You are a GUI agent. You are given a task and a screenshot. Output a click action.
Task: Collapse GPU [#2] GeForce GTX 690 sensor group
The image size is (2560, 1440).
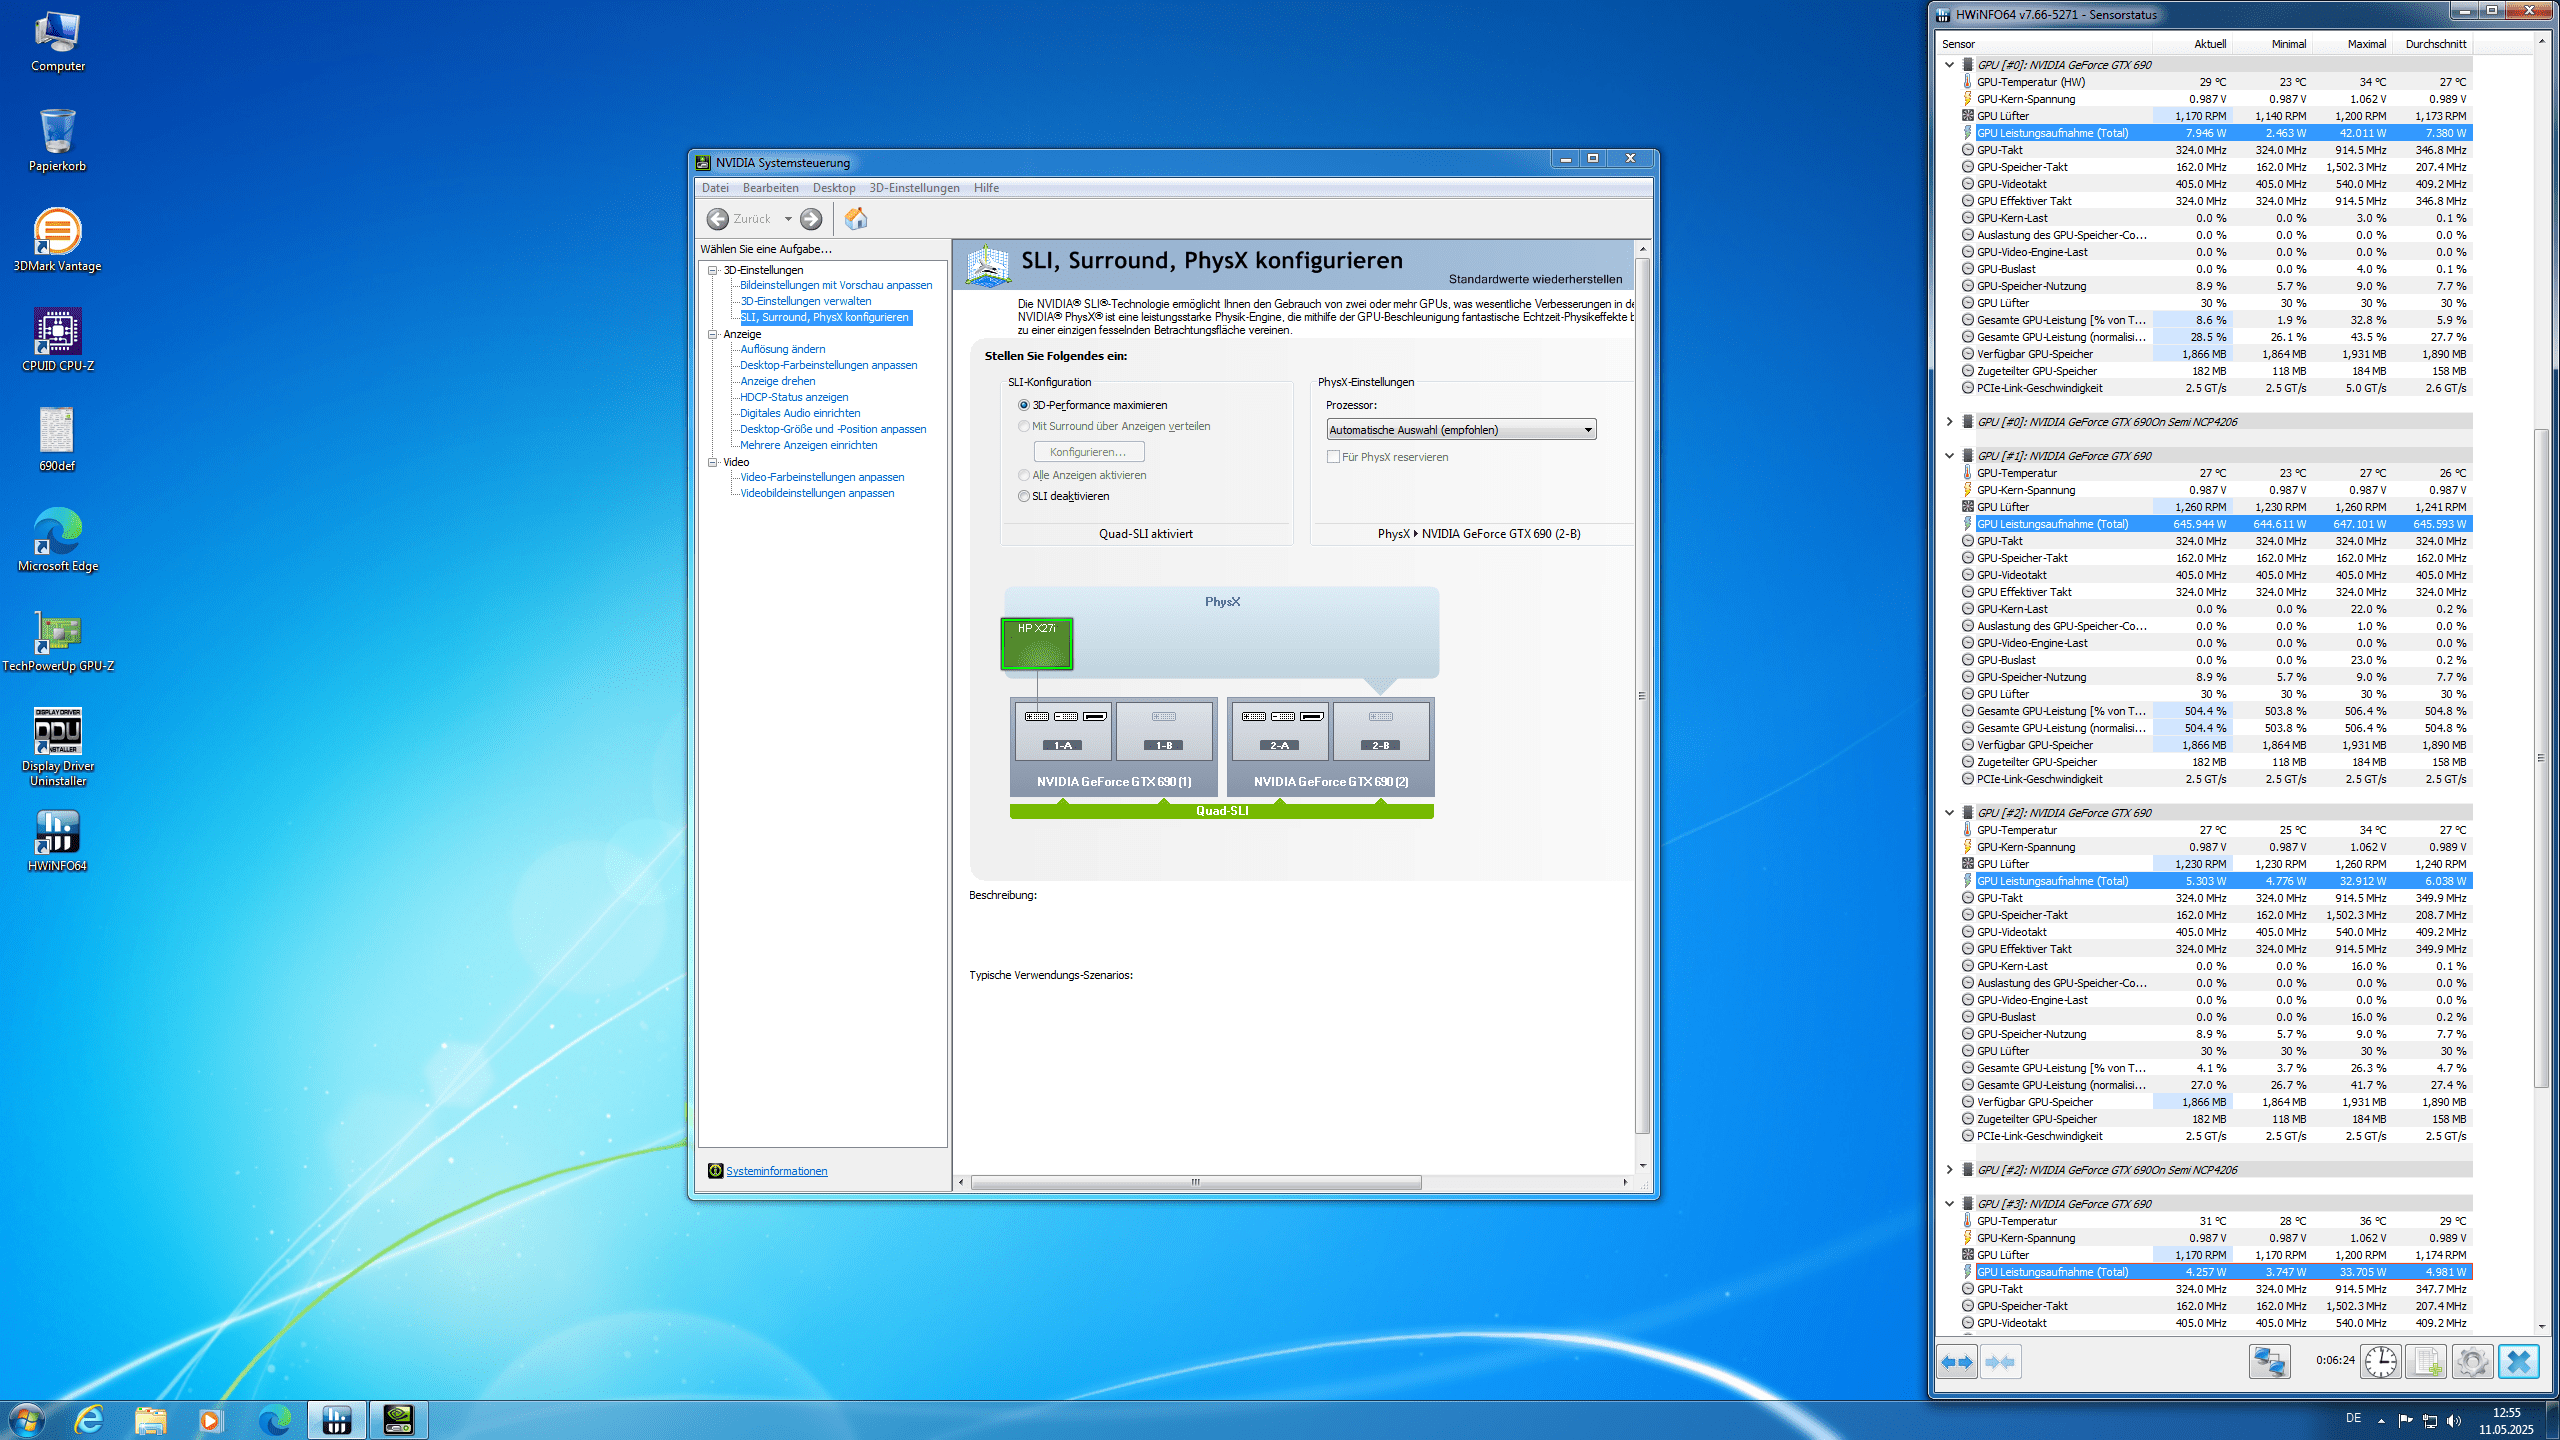pyautogui.click(x=1949, y=813)
